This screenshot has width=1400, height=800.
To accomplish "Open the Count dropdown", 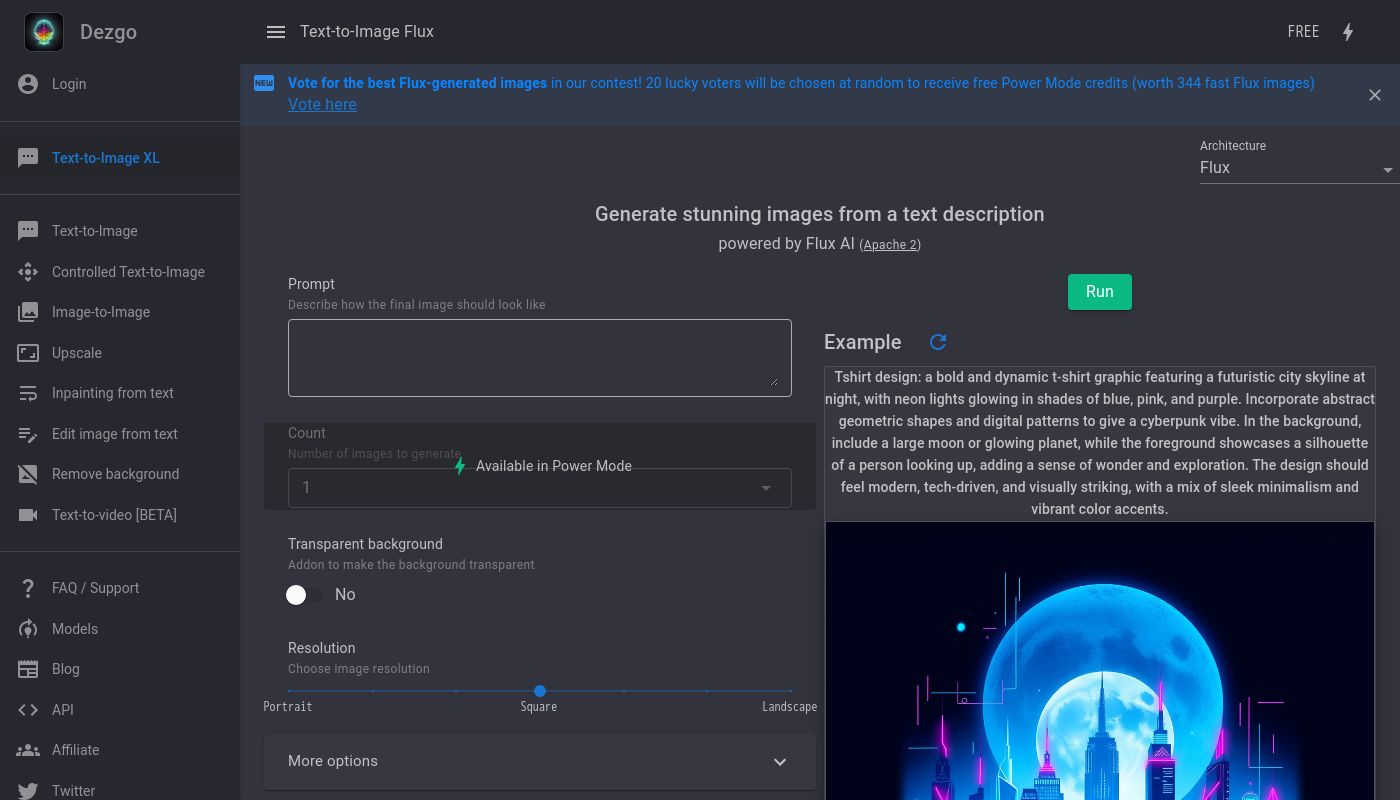I will (540, 488).
